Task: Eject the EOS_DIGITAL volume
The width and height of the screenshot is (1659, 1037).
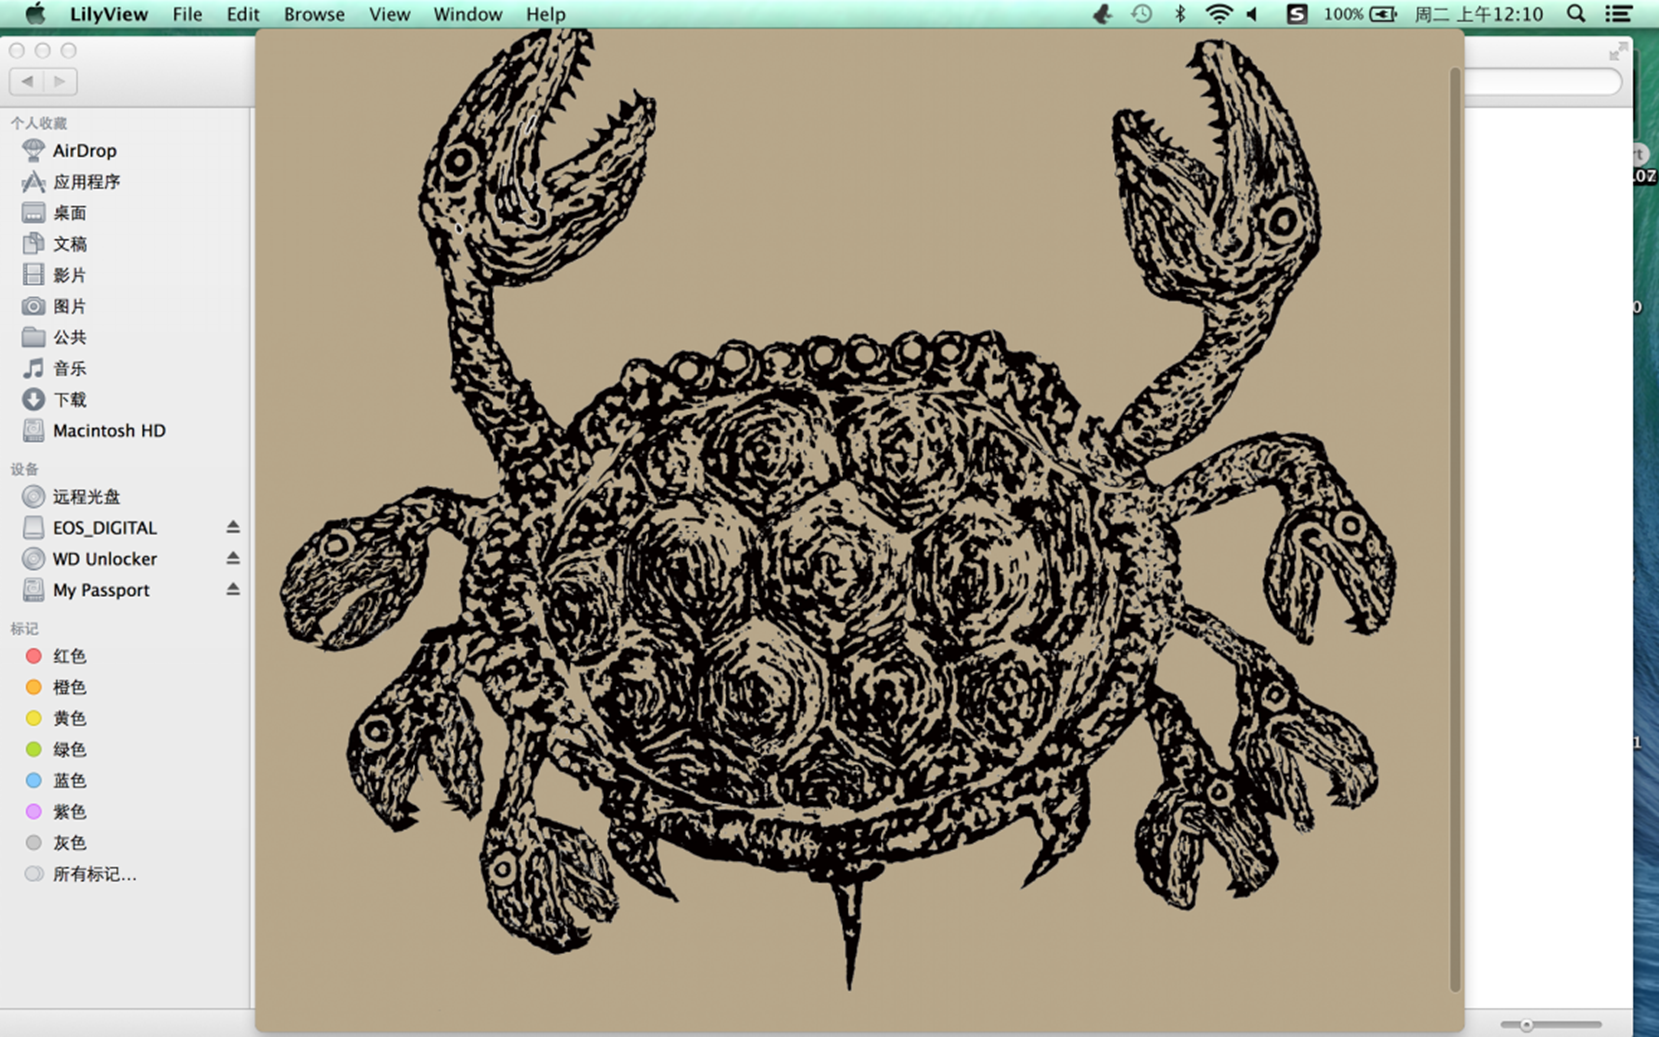Action: [x=233, y=527]
